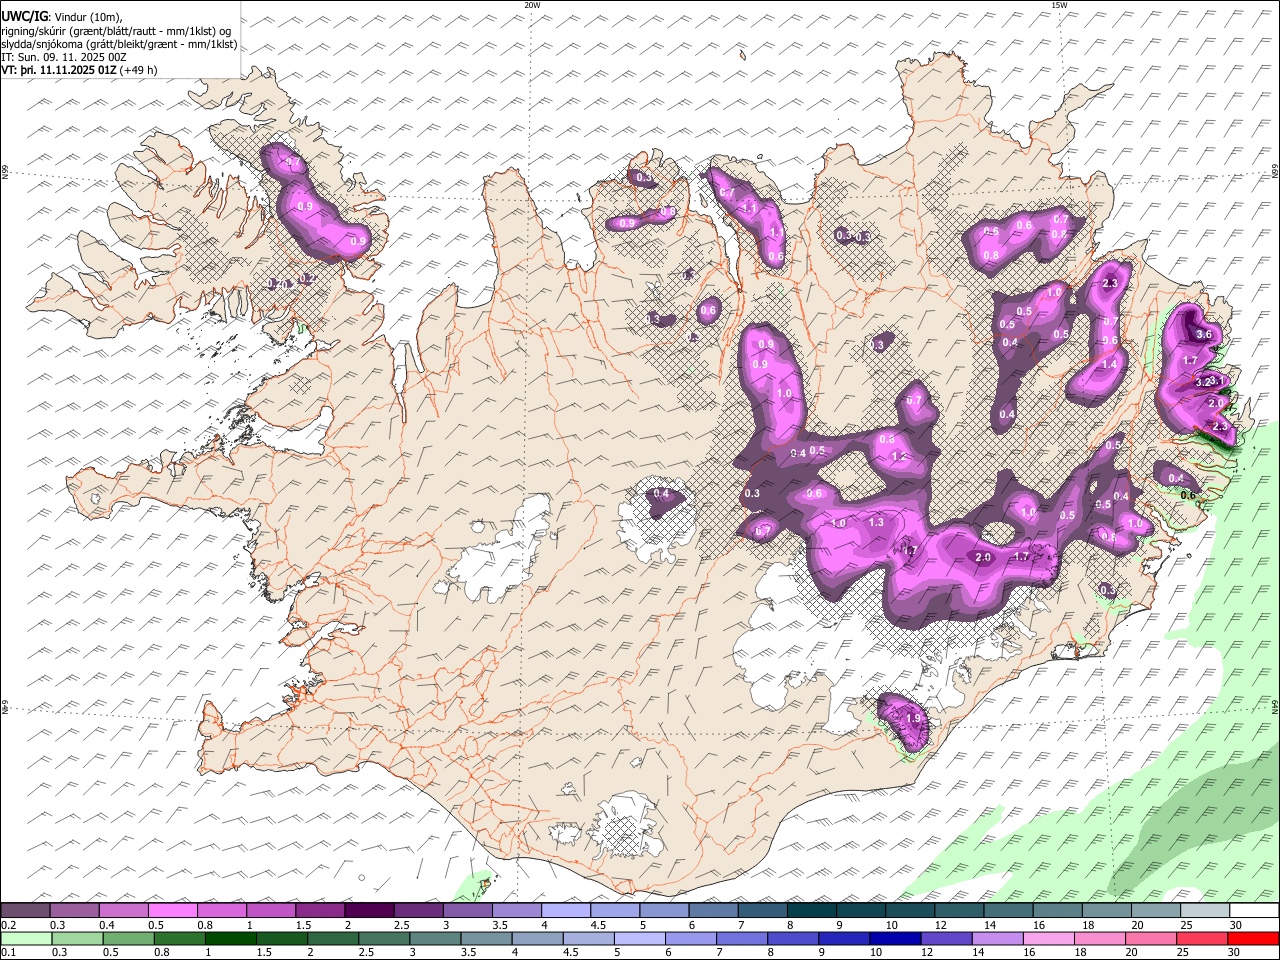The image size is (1280, 960).
Task: Pick the medium green 0.5 swatch in the rain scale
Action: coord(129,939)
